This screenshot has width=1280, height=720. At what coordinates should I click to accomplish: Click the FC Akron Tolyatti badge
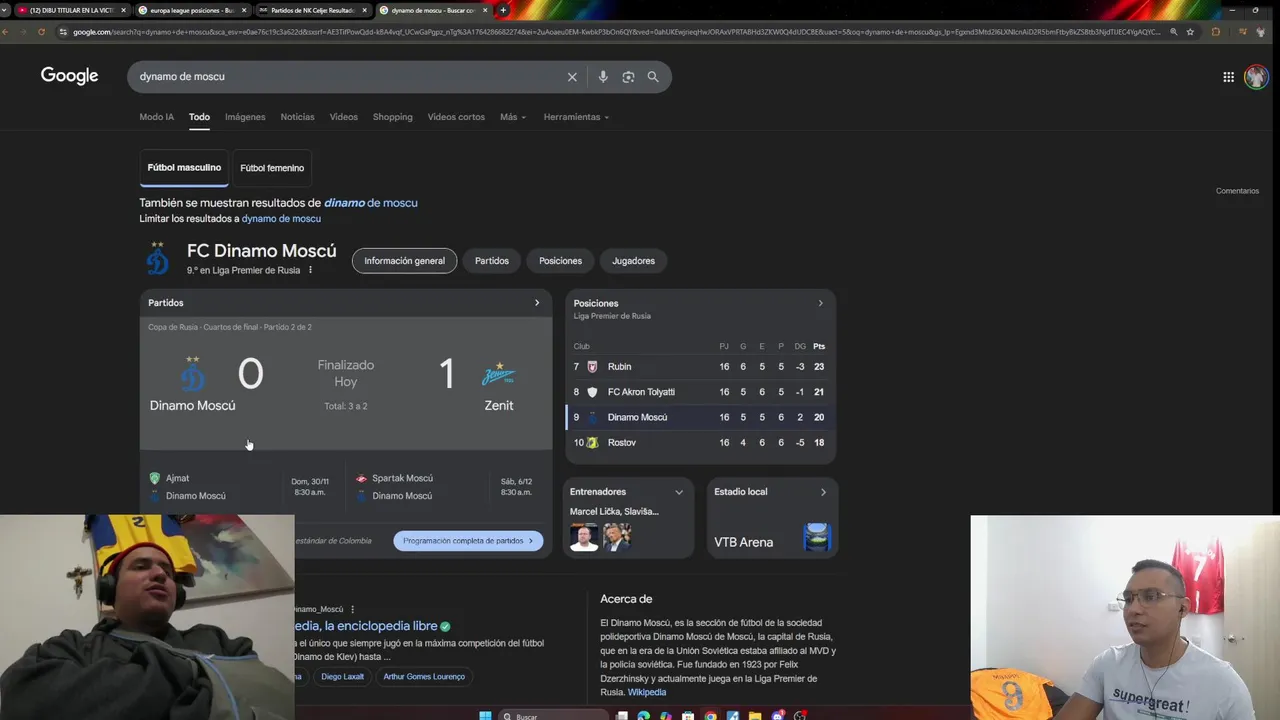coord(592,392)
